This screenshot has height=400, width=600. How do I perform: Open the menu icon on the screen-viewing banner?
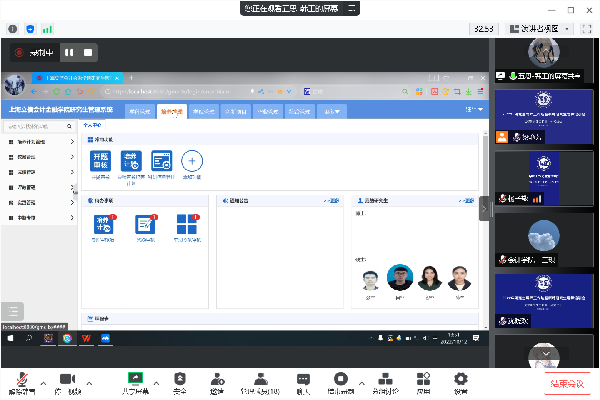(352, 8)
